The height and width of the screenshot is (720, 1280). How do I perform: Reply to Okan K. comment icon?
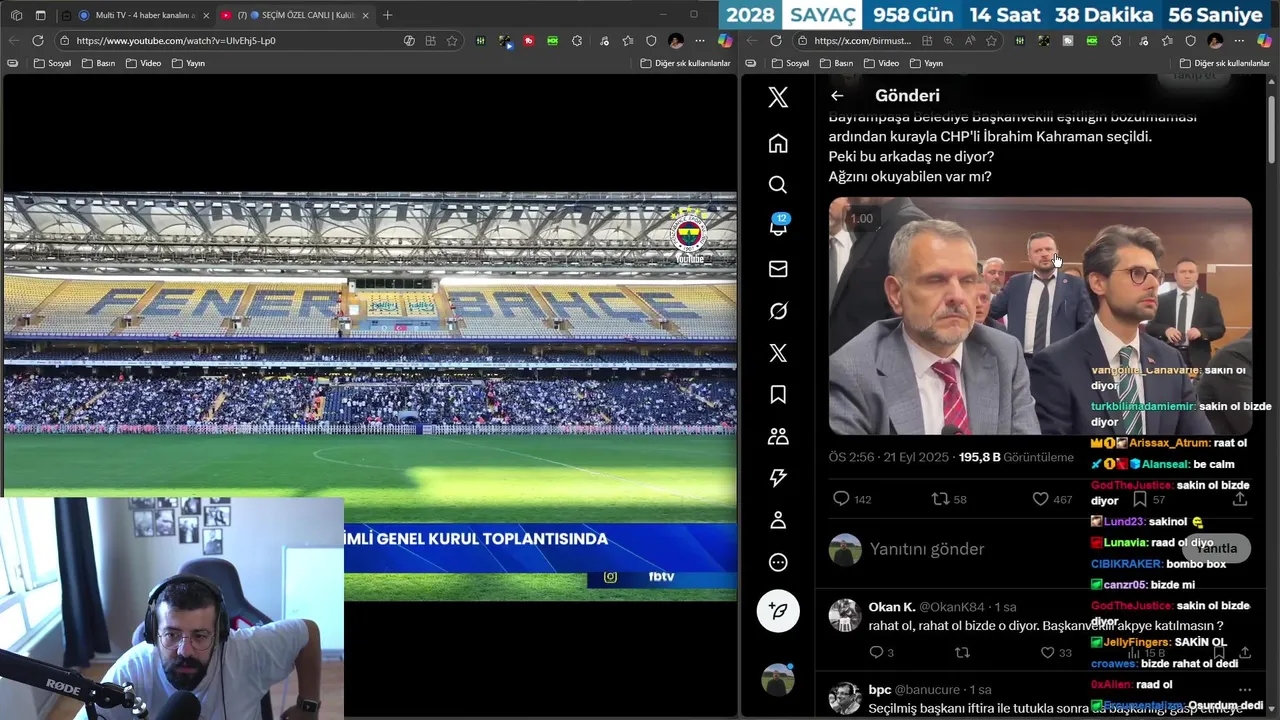[881, 652]
